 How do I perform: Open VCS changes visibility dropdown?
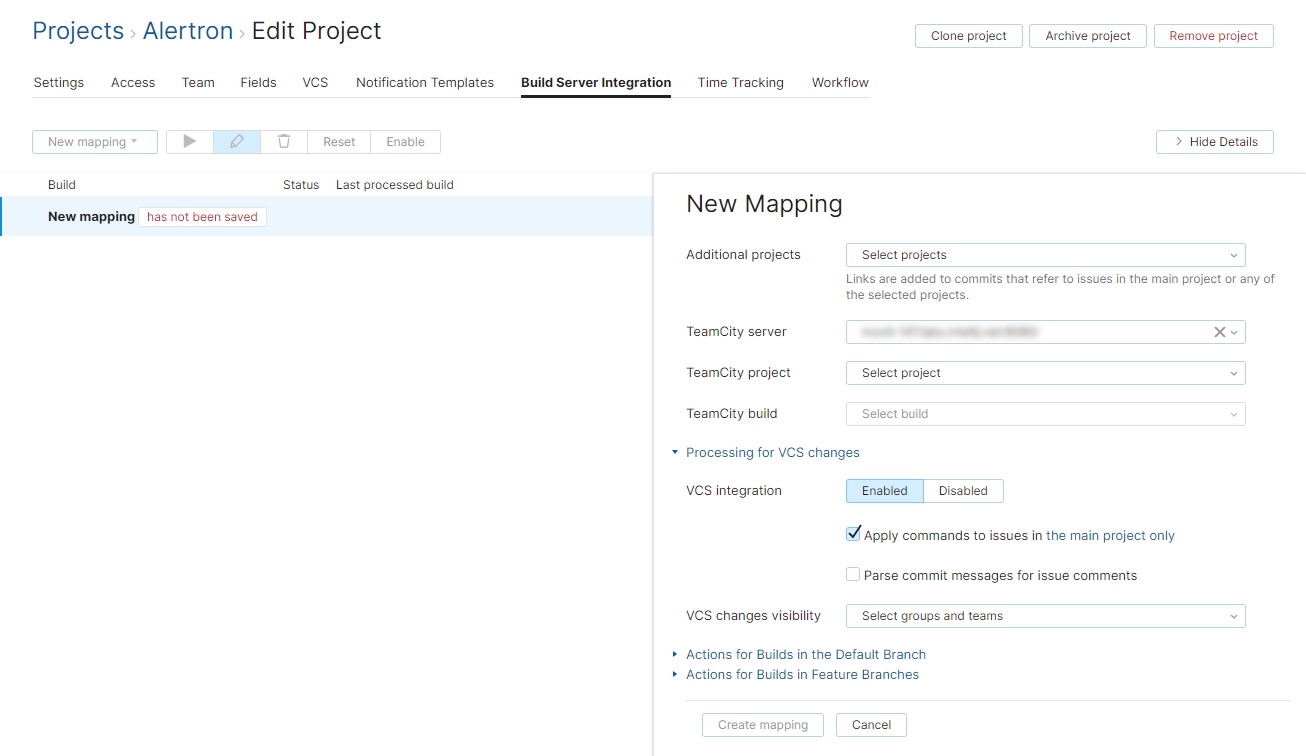coord(1045,616)
